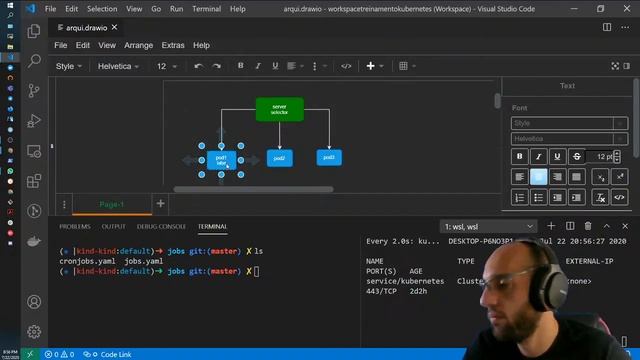Open the Explorer view in activity bar
The height and width of the screenshot is (360, 640).
(34, 31)
